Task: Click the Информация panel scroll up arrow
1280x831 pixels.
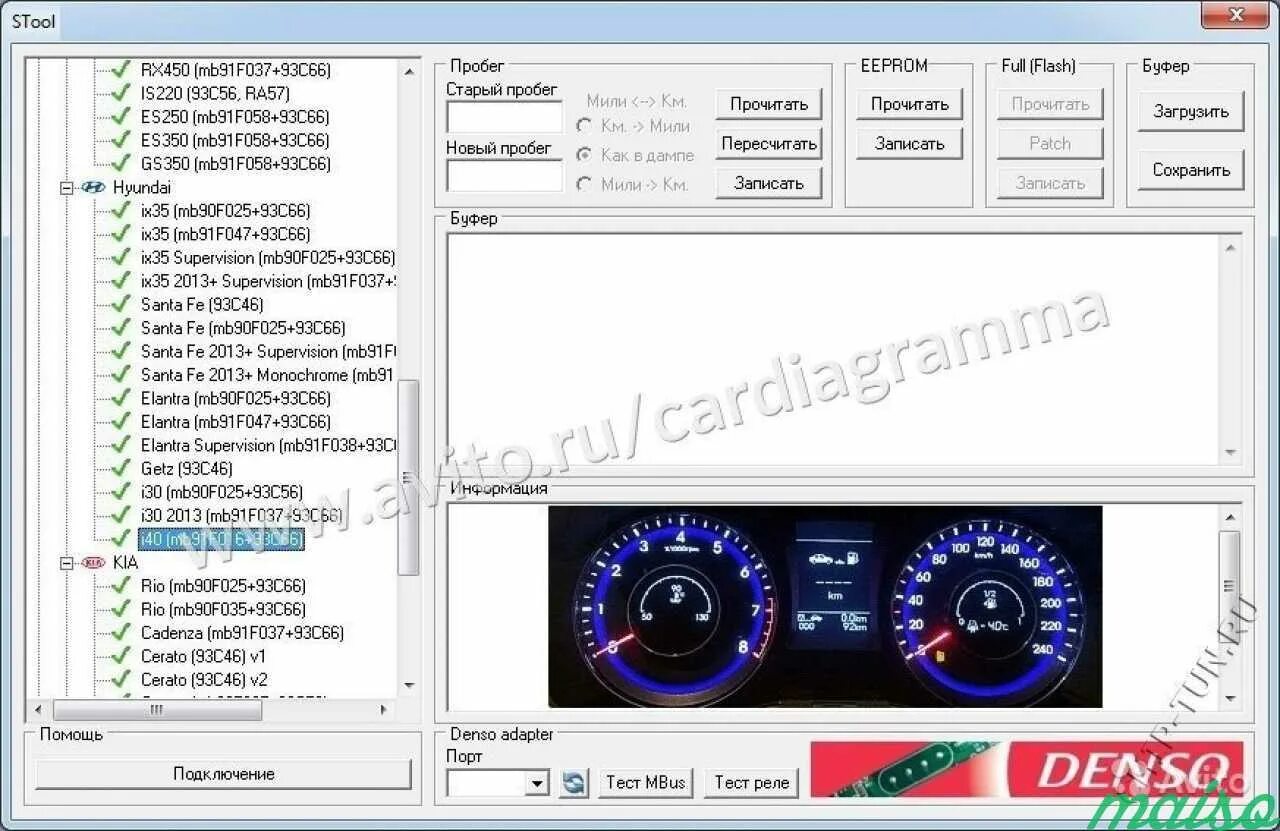Action: point(1230,517)
